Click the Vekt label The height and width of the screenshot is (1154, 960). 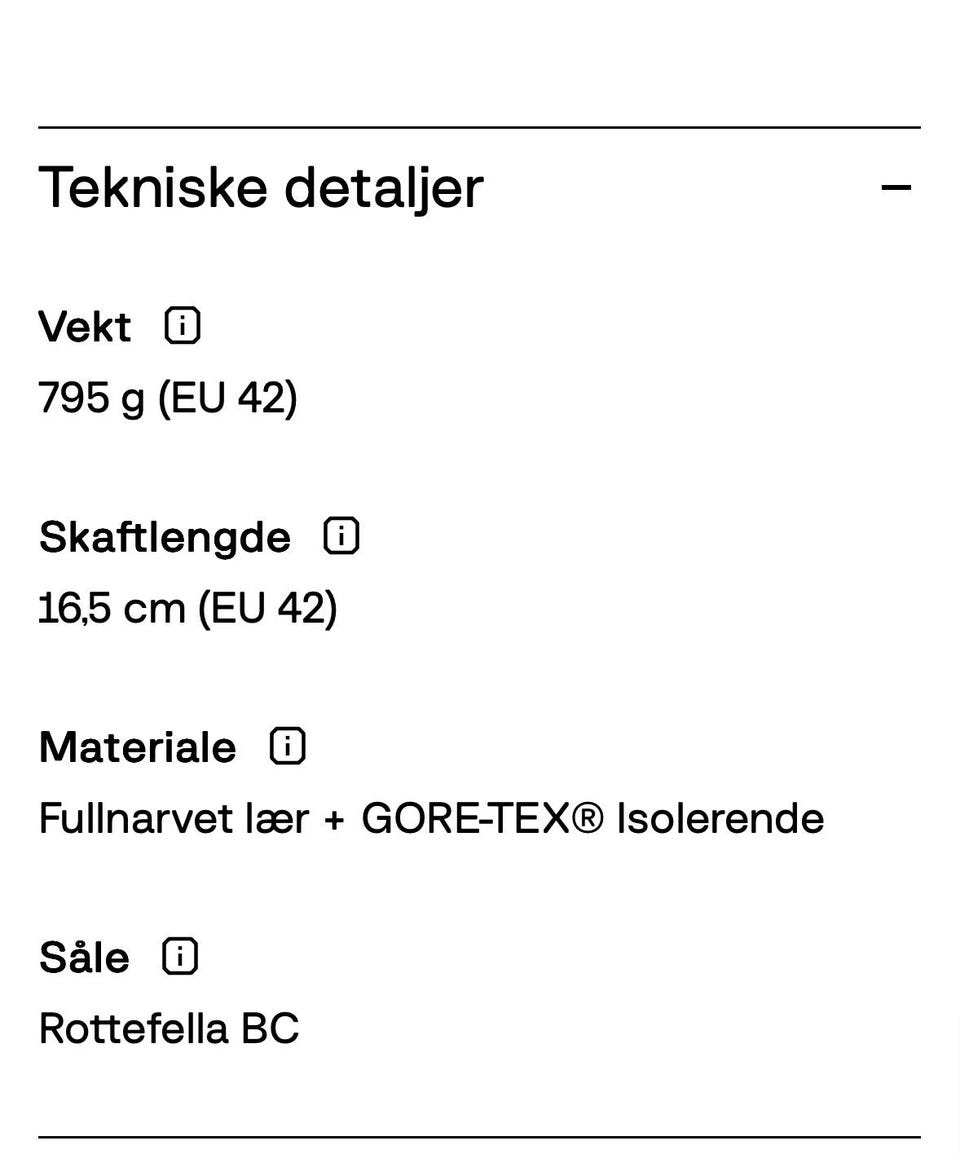84,325
